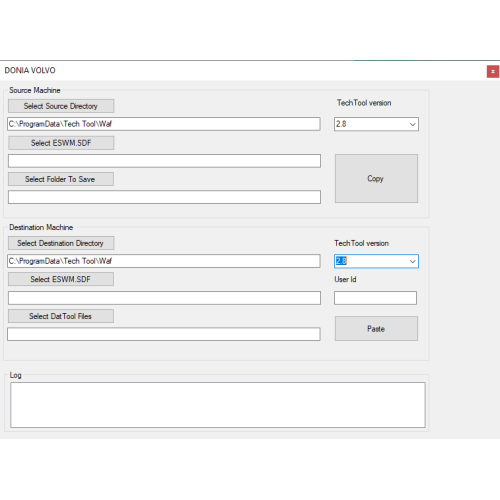Focus the DatTool files path field

coord(164,334)
